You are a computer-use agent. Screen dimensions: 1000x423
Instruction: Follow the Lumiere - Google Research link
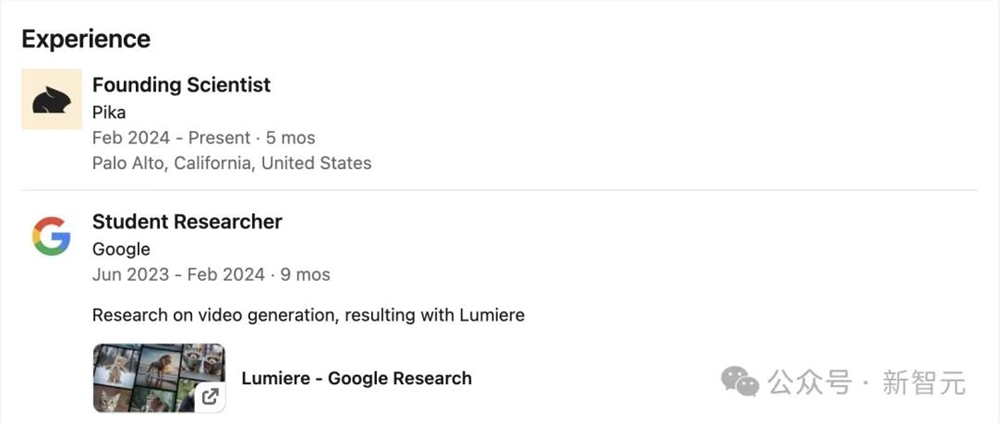point(356,378)
